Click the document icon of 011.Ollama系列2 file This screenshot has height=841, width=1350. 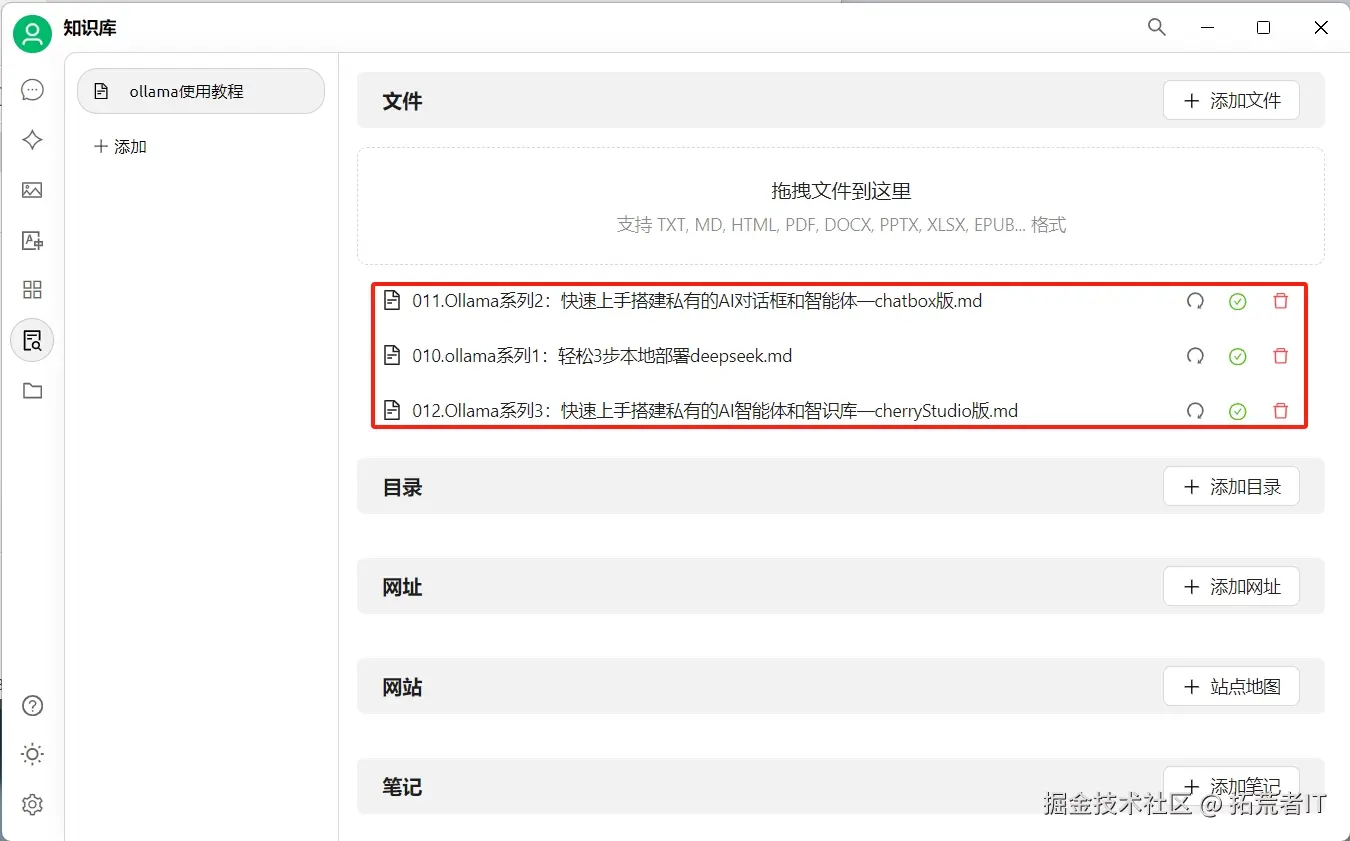point(392,300)
